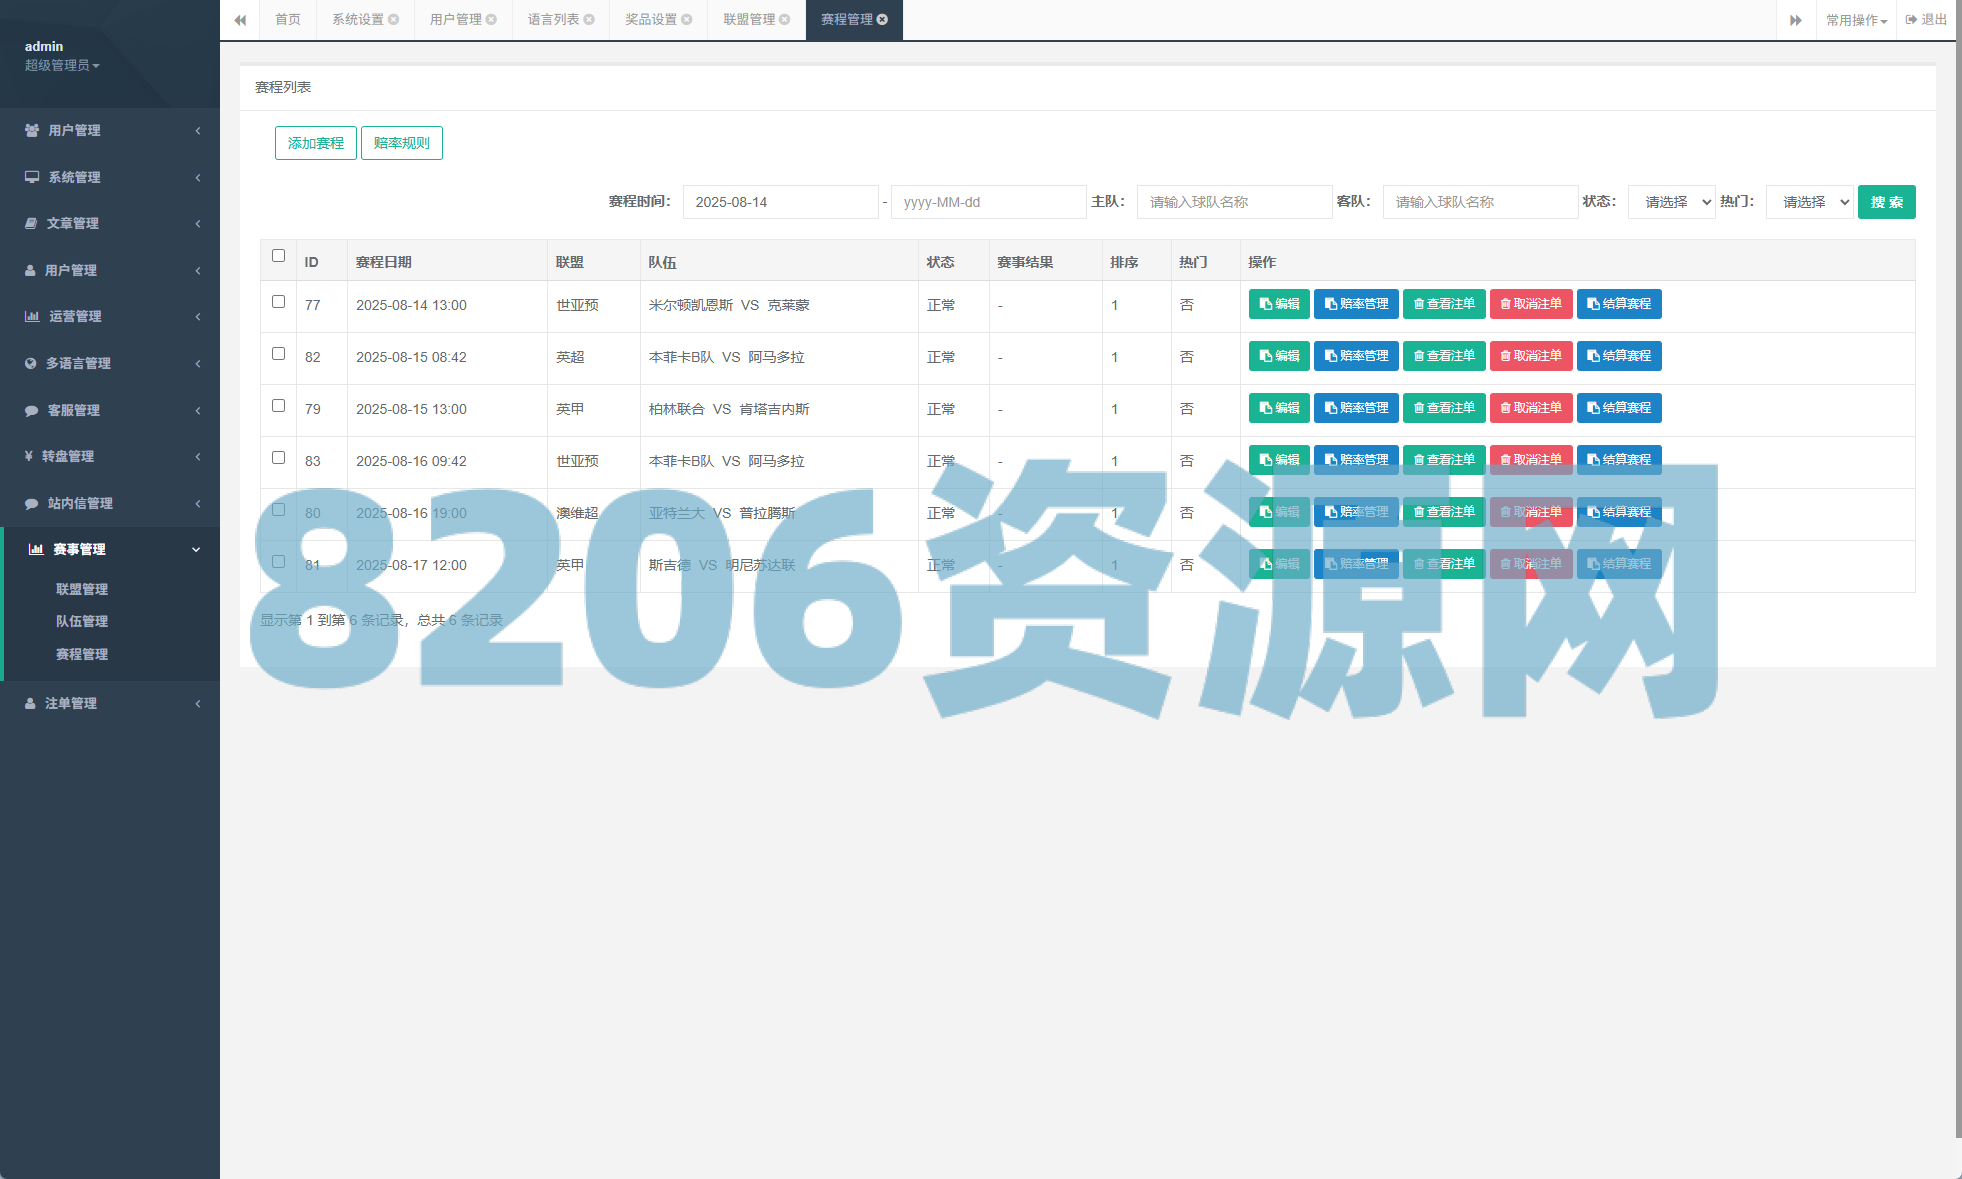The image size is (1962, 1179).
Task: Click the 退出 logout link
Action: (1927, 20)
